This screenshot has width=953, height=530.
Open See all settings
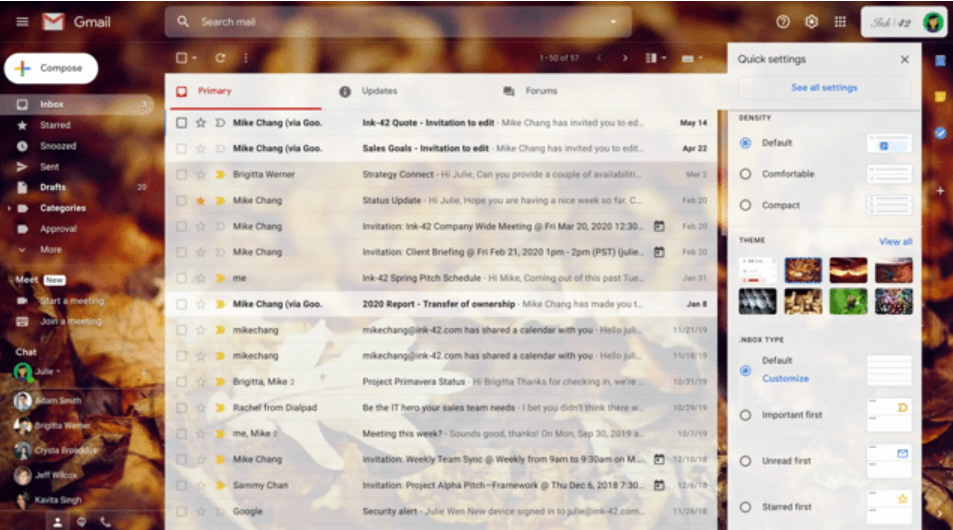[824, 88]
